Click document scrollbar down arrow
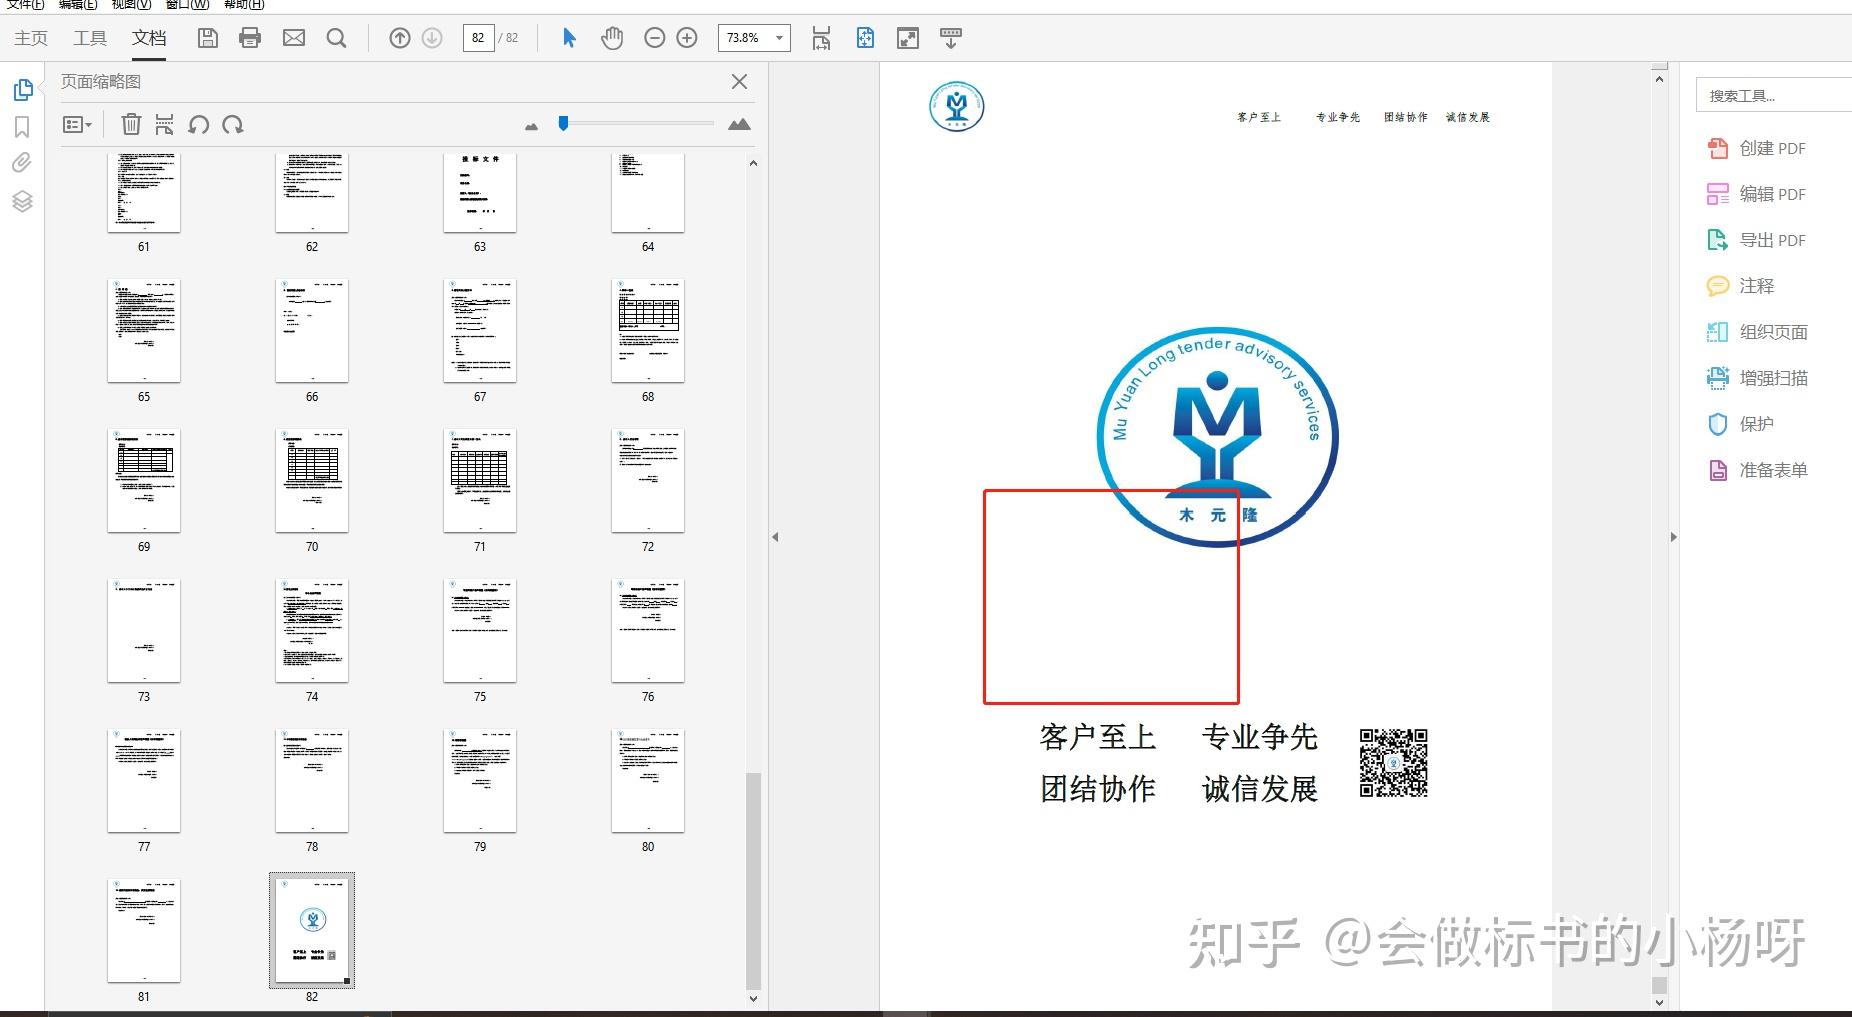The image size is (1852, 1017). click(x=1659, y=1002)
